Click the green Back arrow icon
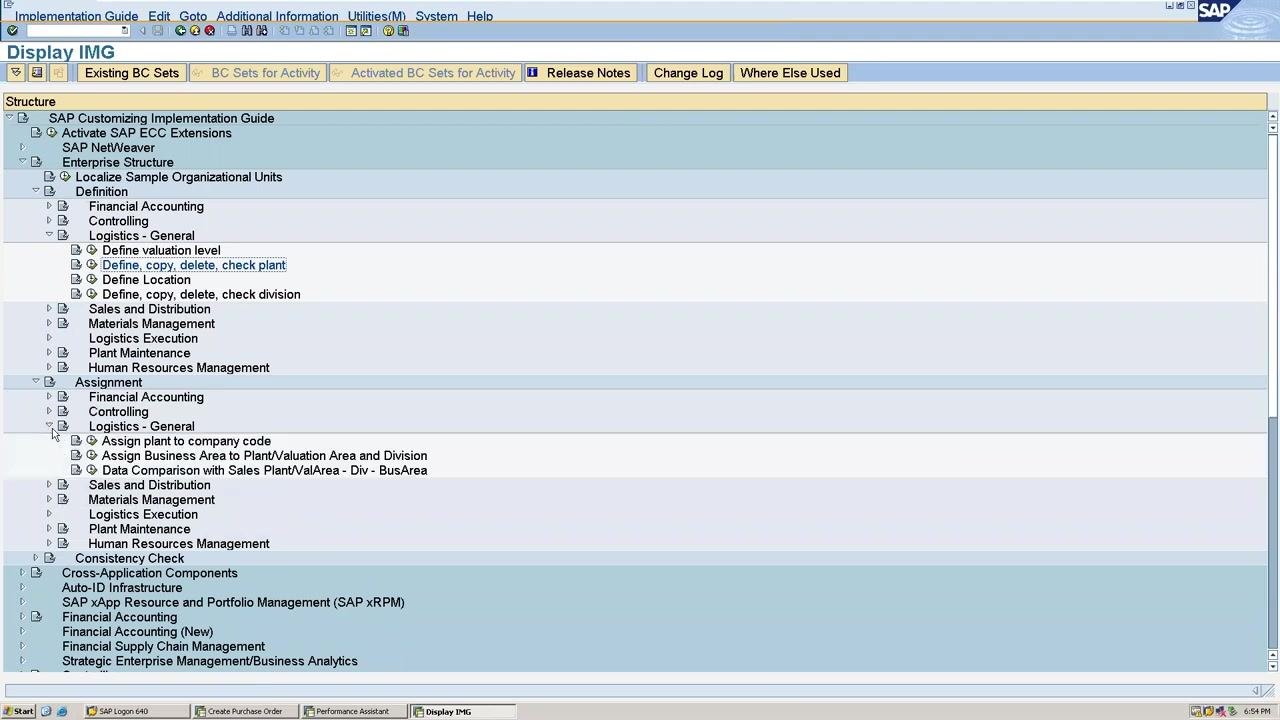Viewport: 1280px width, 720px height. click(x=180, y=31)
